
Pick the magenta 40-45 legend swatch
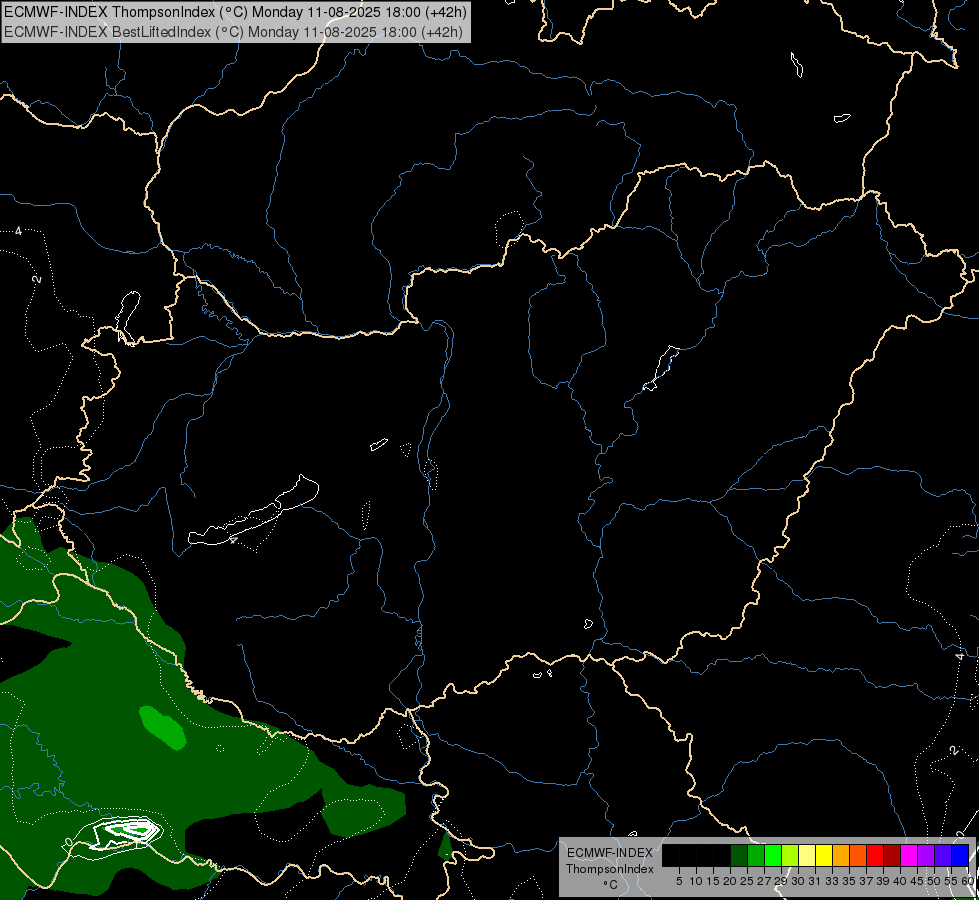[x=909, y=855]
